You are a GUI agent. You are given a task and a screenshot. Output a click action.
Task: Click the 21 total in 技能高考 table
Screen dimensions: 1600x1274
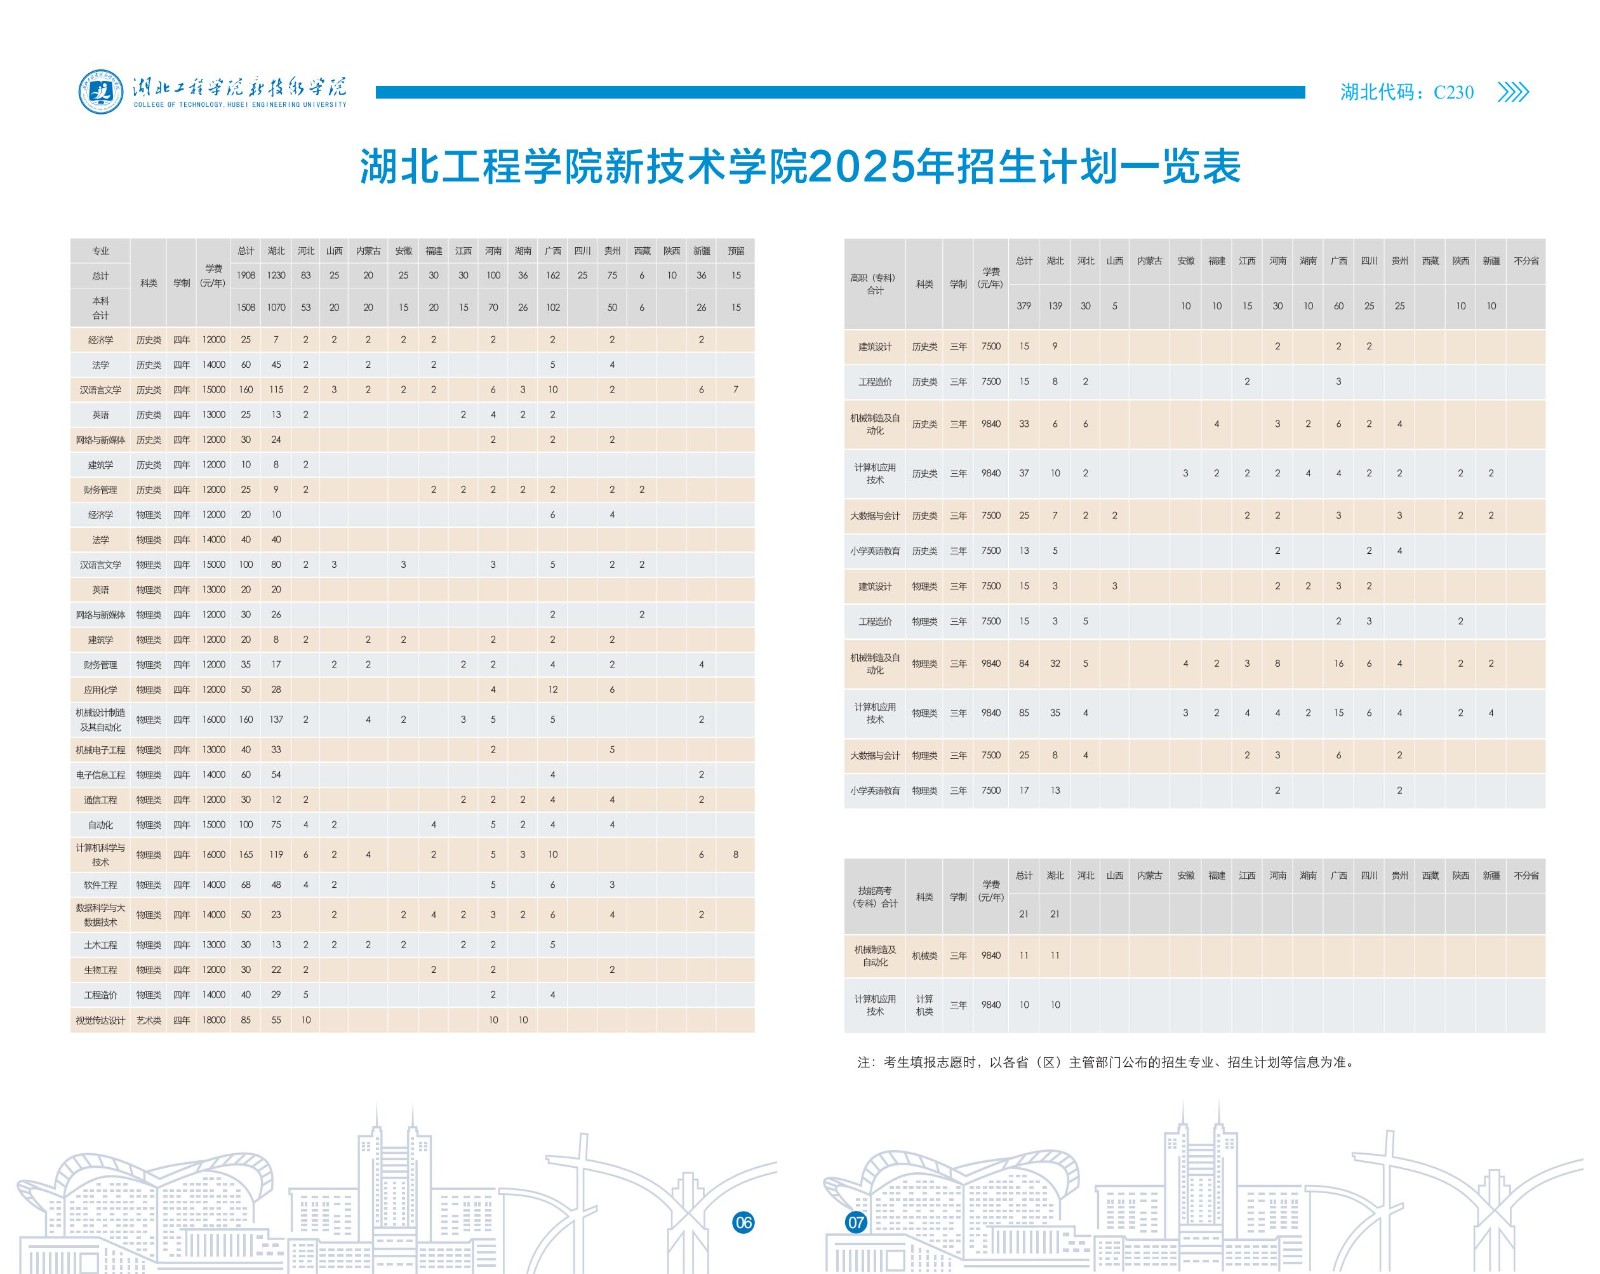1024,914
